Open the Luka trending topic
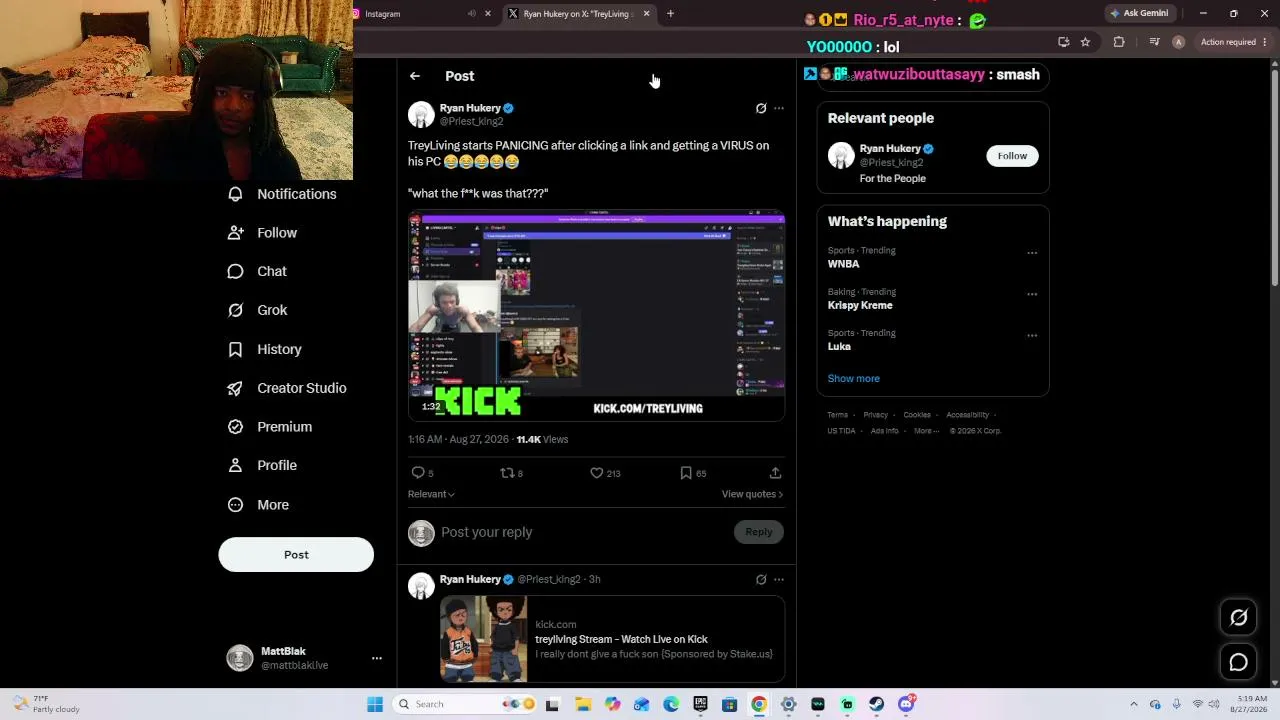Screen dimensions: 1280x720 point(839,346)
